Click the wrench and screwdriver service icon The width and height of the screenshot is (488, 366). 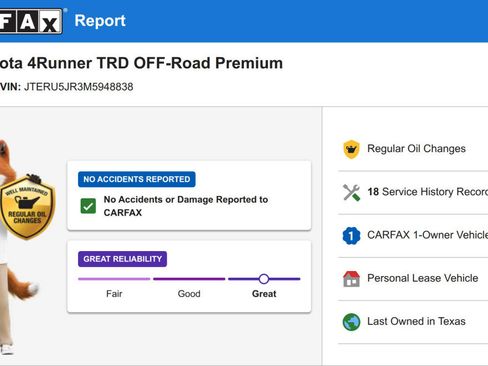(351, 192)
